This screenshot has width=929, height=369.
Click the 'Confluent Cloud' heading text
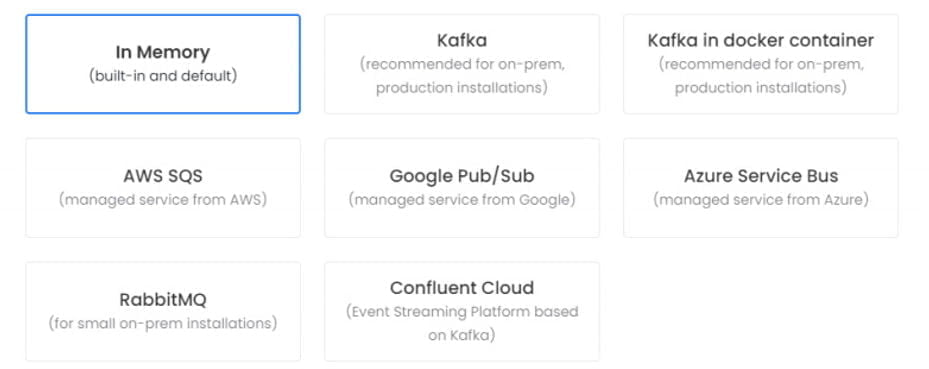[x=462, y=288]
